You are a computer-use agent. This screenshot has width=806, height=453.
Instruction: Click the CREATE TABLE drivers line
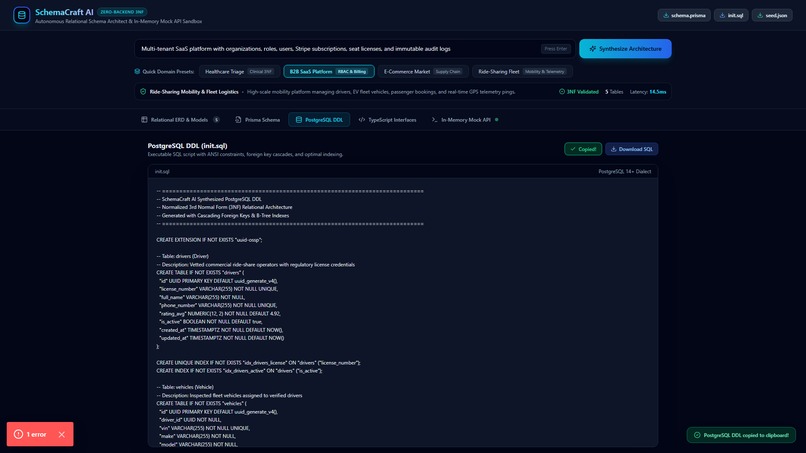coord(200,273)
